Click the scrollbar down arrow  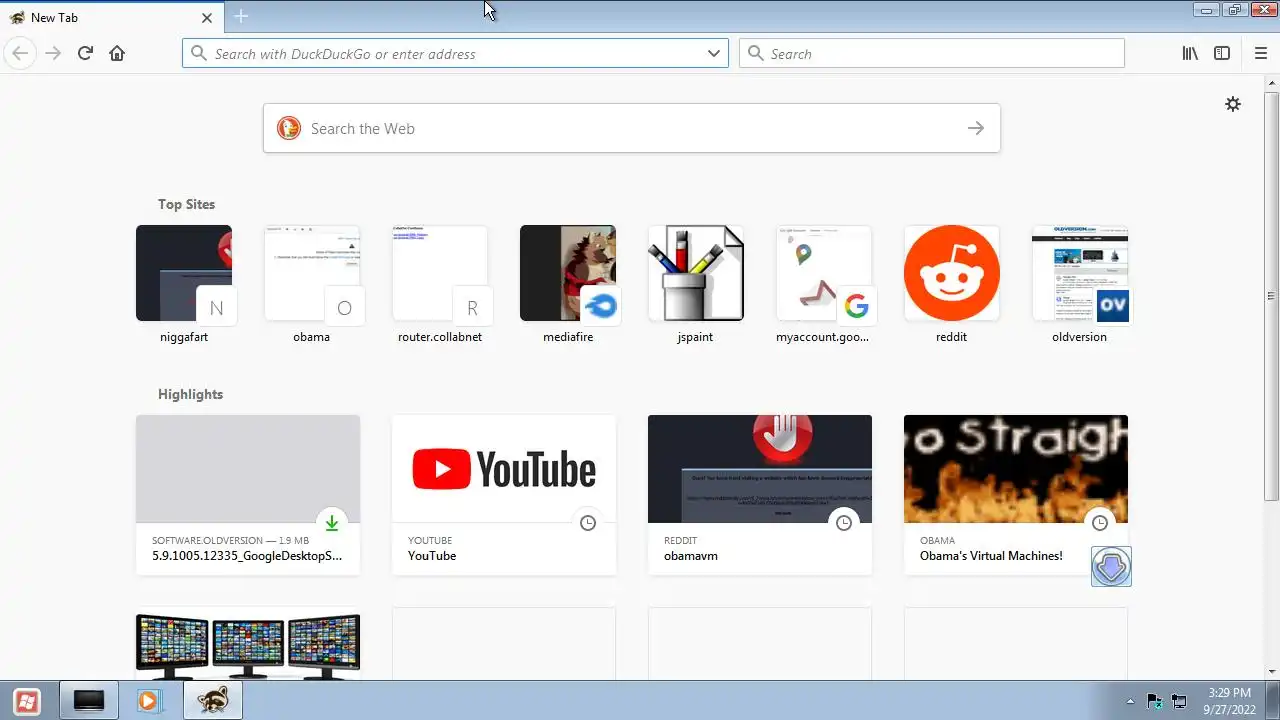1272,672
